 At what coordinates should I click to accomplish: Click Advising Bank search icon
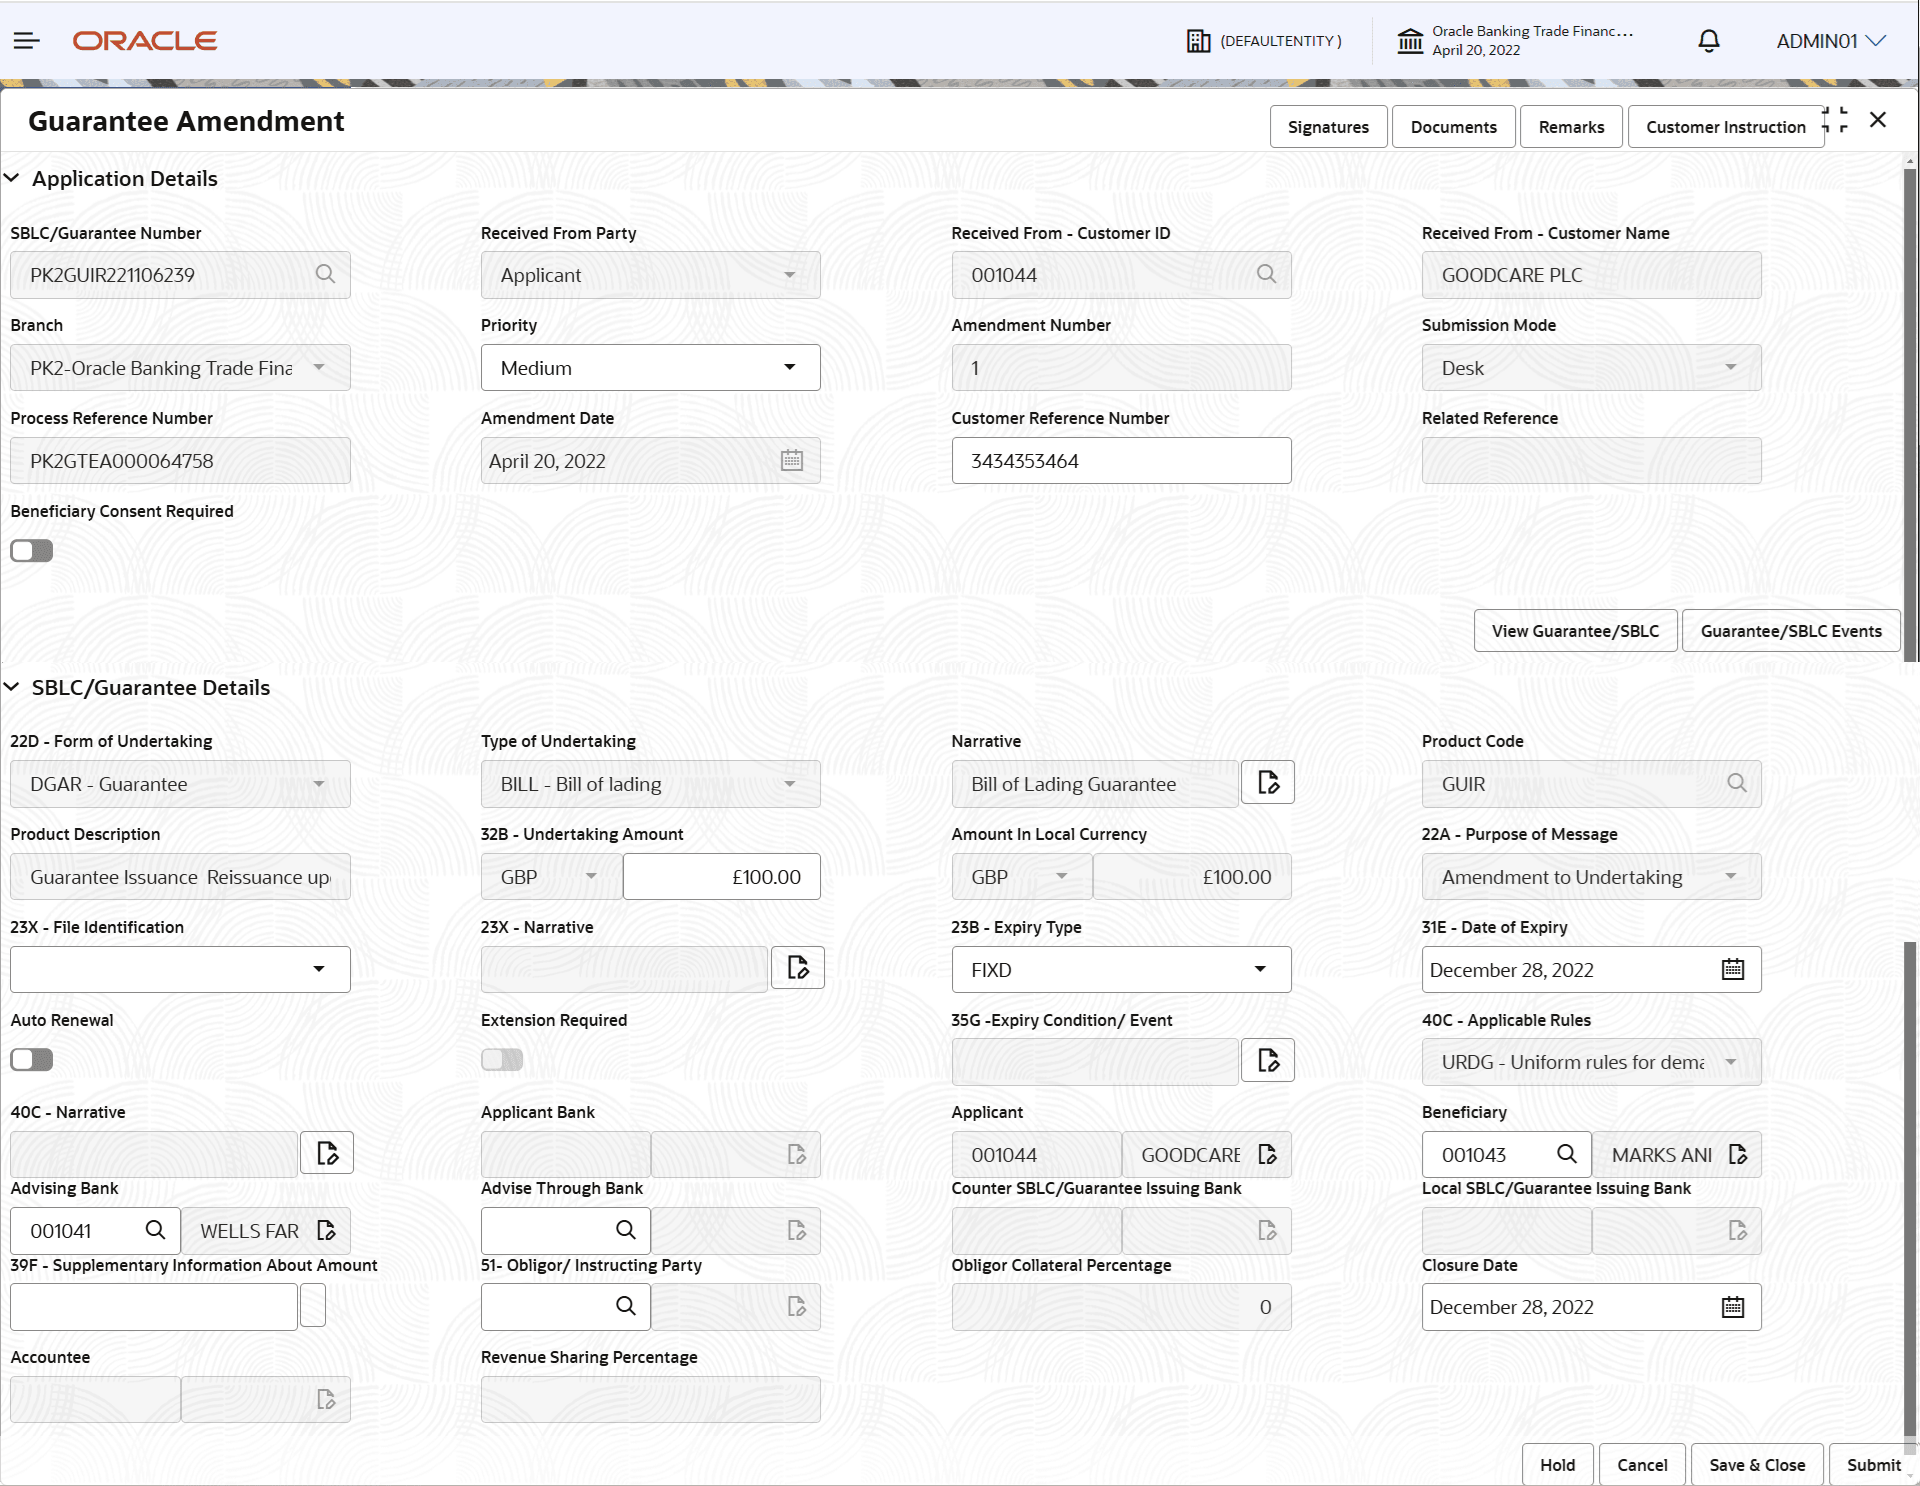[x=155, y=1230]
